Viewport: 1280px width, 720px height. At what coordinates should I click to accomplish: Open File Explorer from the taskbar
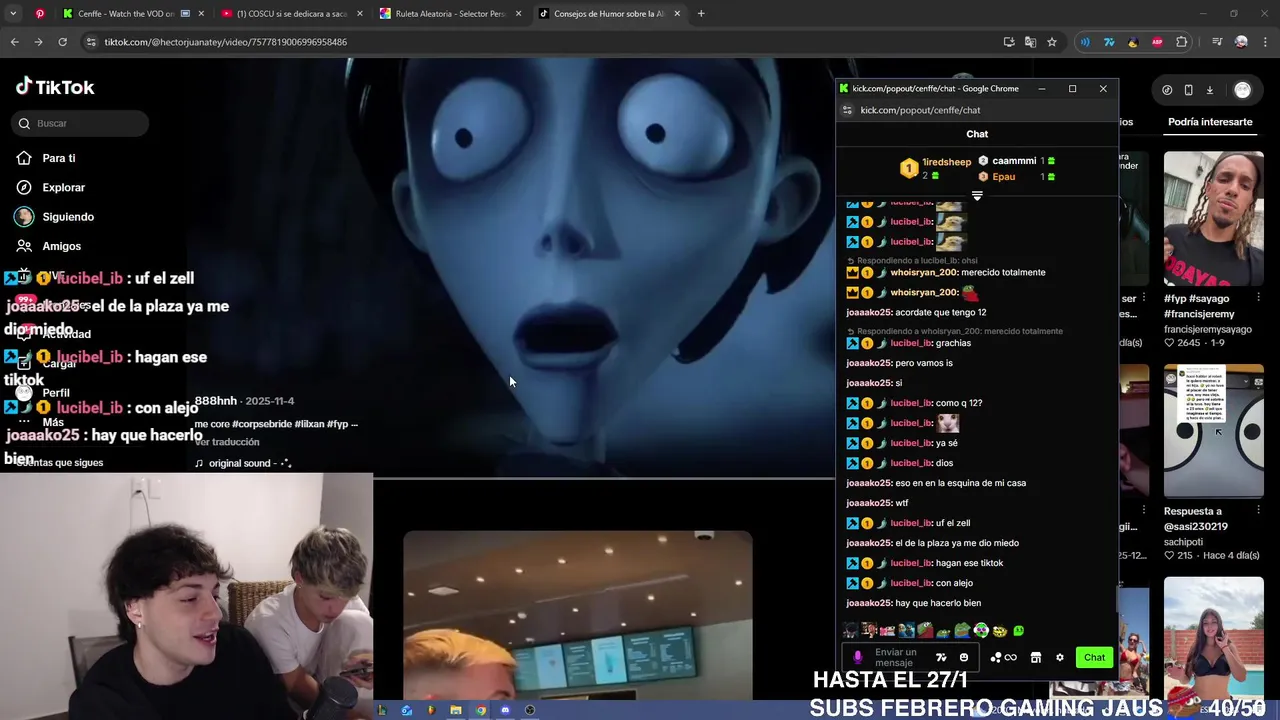tap(456, 710)
